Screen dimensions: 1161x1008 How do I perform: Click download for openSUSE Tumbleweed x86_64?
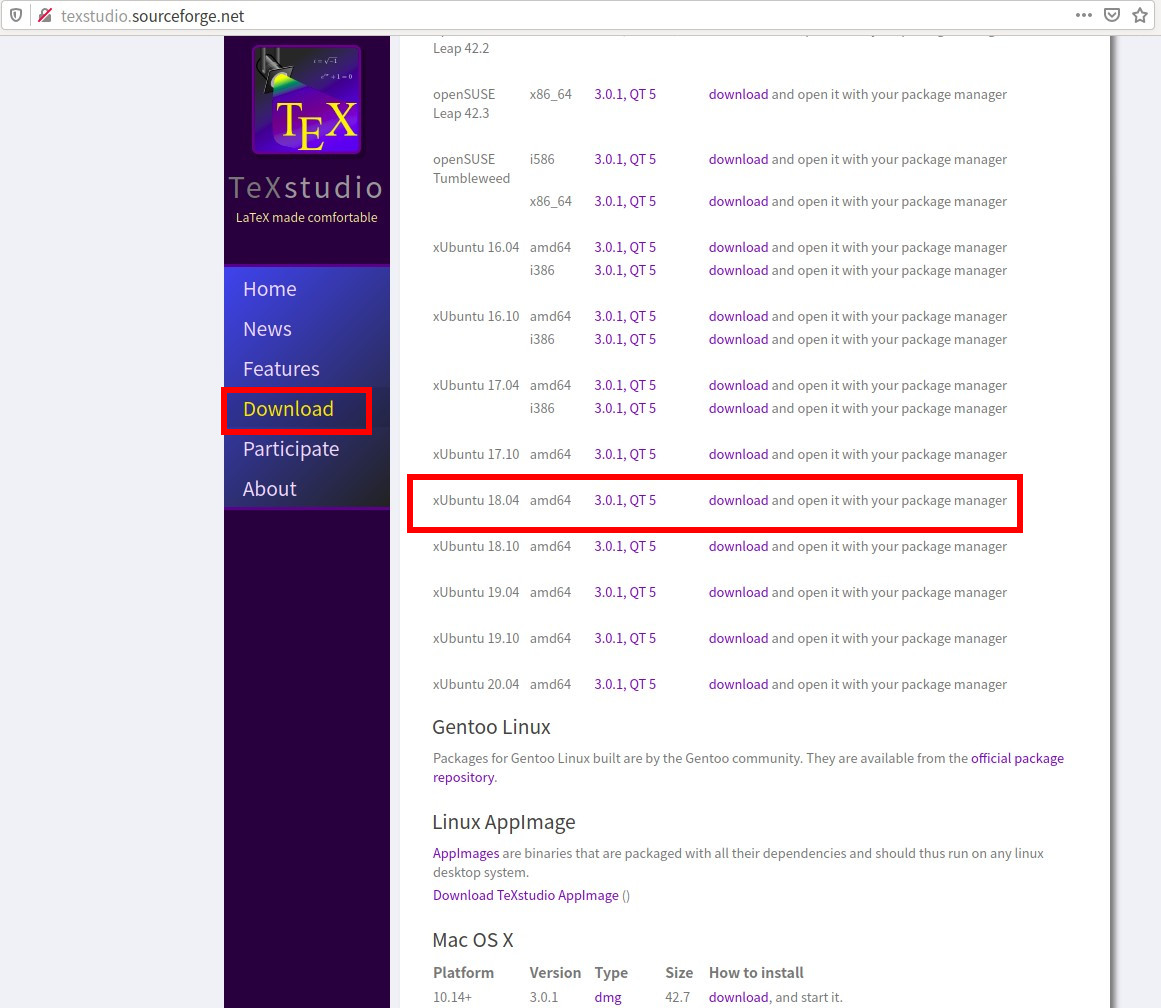738,201
